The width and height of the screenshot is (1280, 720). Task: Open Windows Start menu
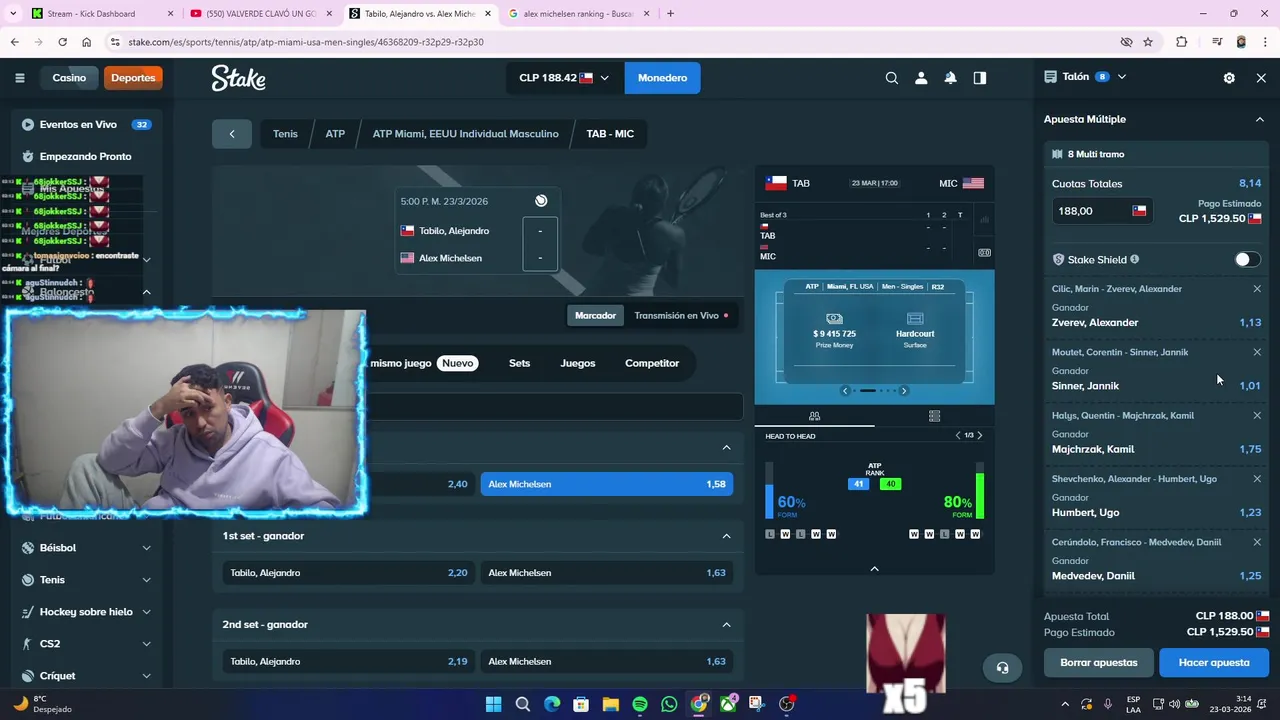pos(493,704)
